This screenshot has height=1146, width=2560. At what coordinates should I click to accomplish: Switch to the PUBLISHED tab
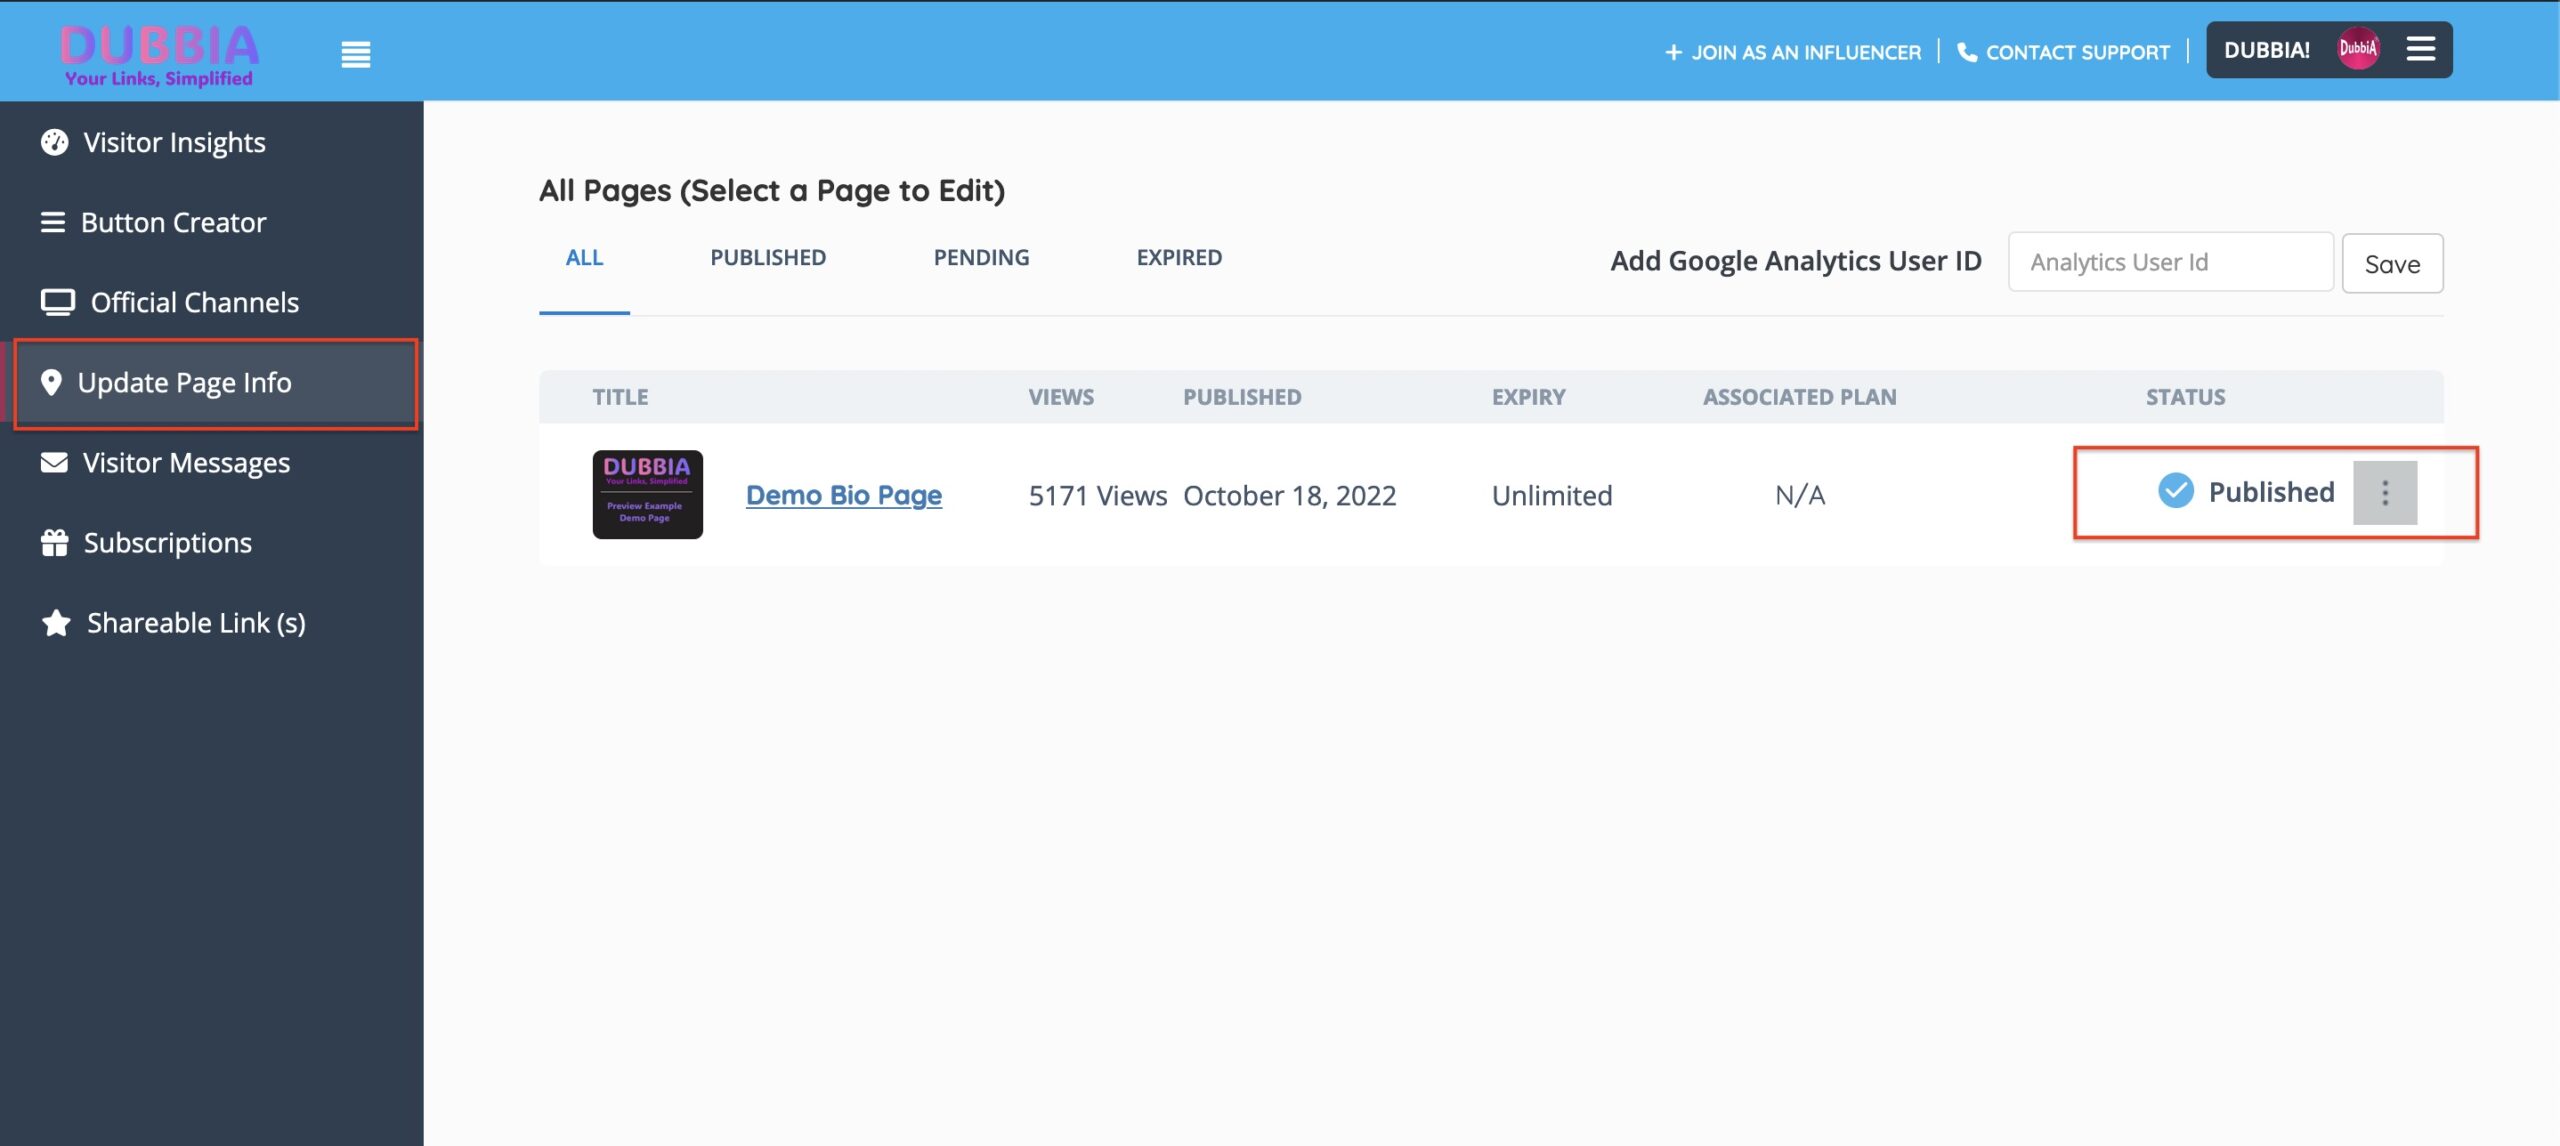[x=768, y=258]
